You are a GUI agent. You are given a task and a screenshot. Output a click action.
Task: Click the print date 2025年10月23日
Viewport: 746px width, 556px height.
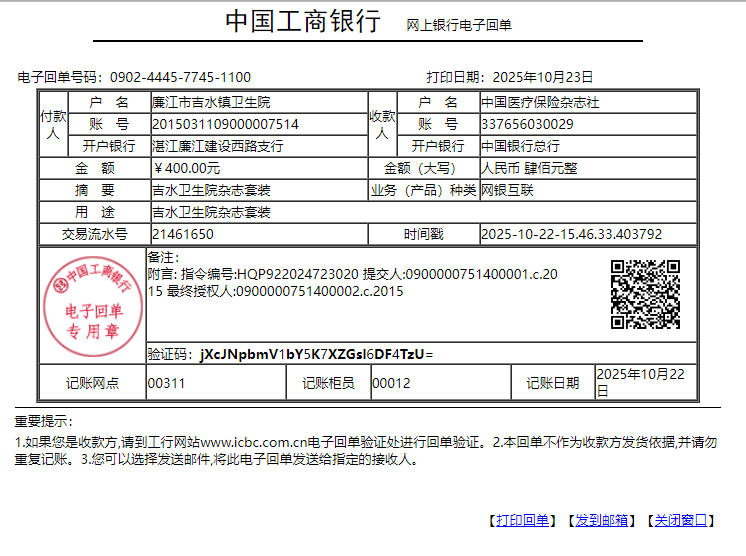pyautogui.click(x=543, y=77)
